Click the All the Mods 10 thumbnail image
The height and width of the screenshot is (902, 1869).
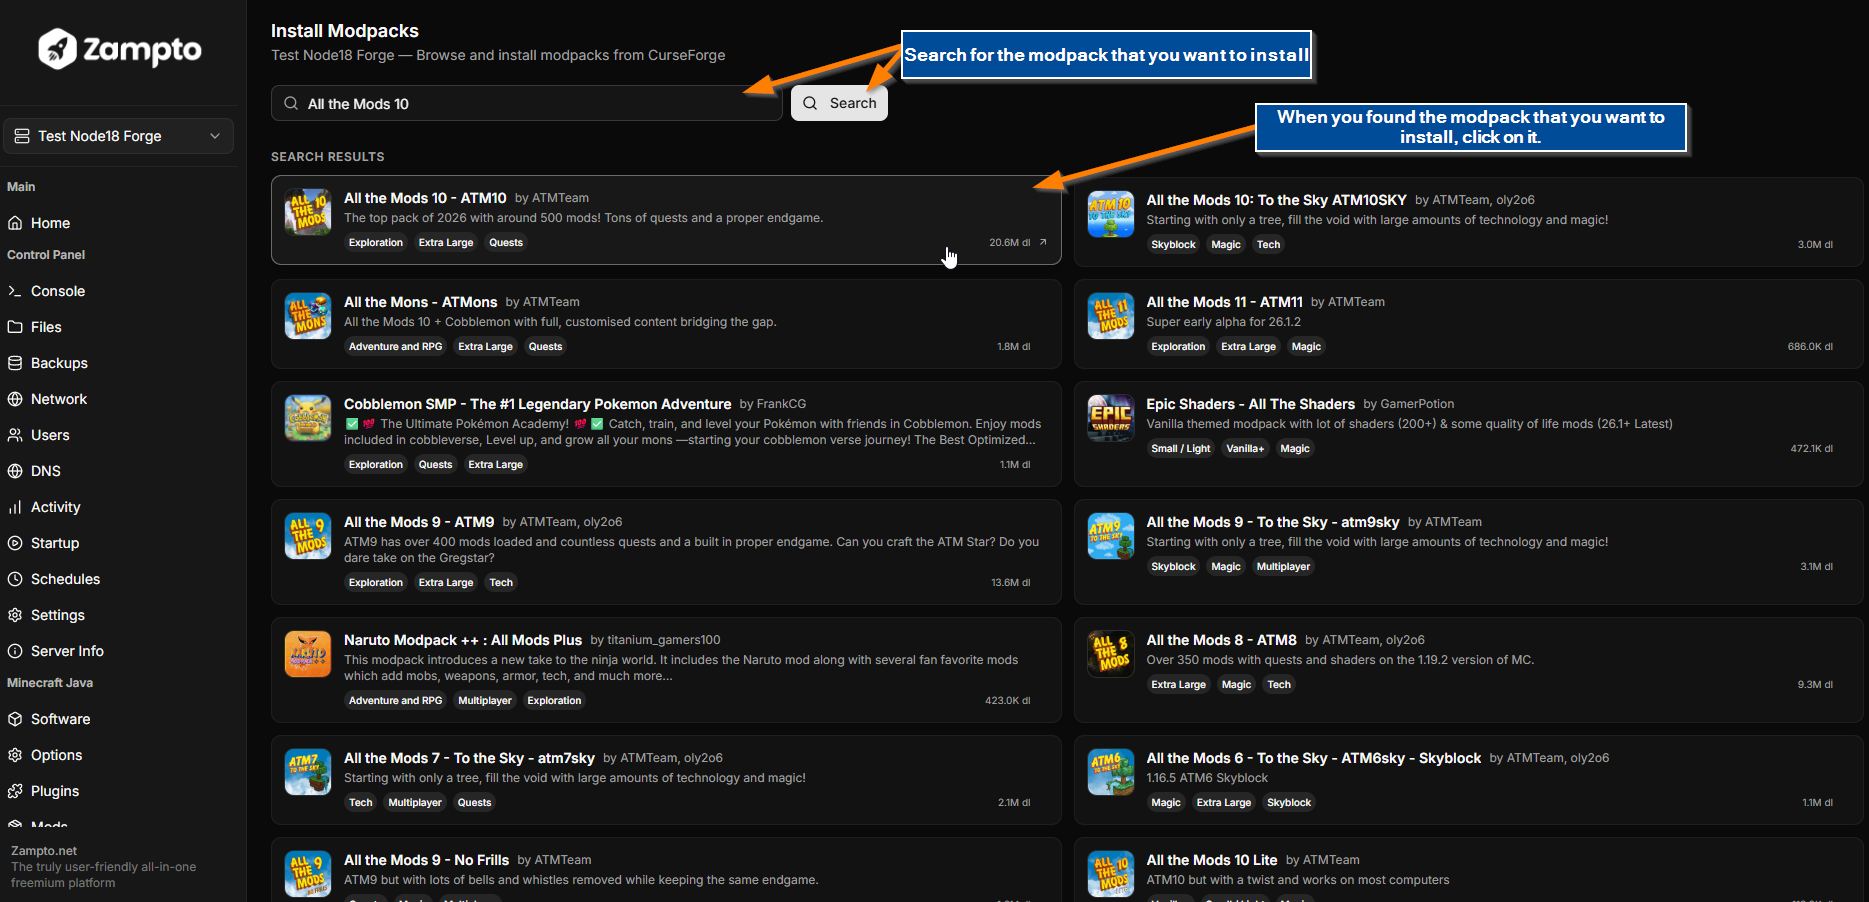coord(308,212)
